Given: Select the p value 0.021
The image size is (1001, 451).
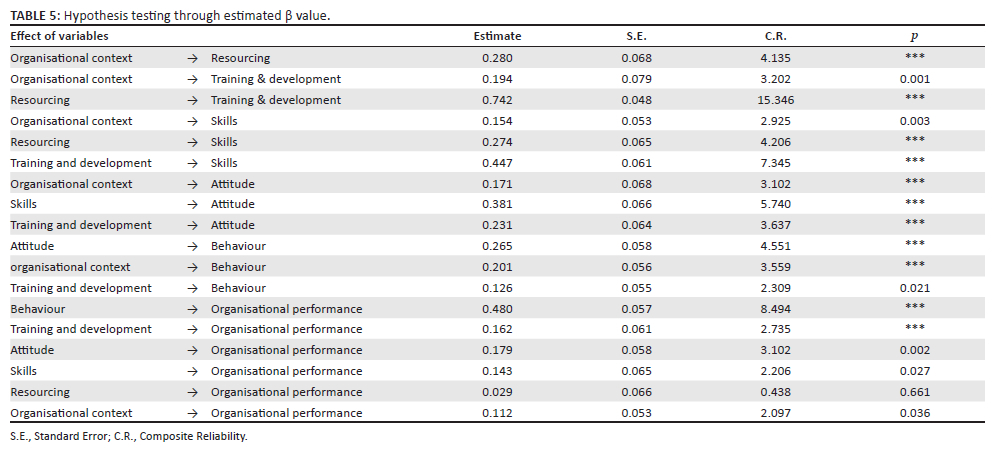Looking at the screenshot, I should click(x=914, y=288).
